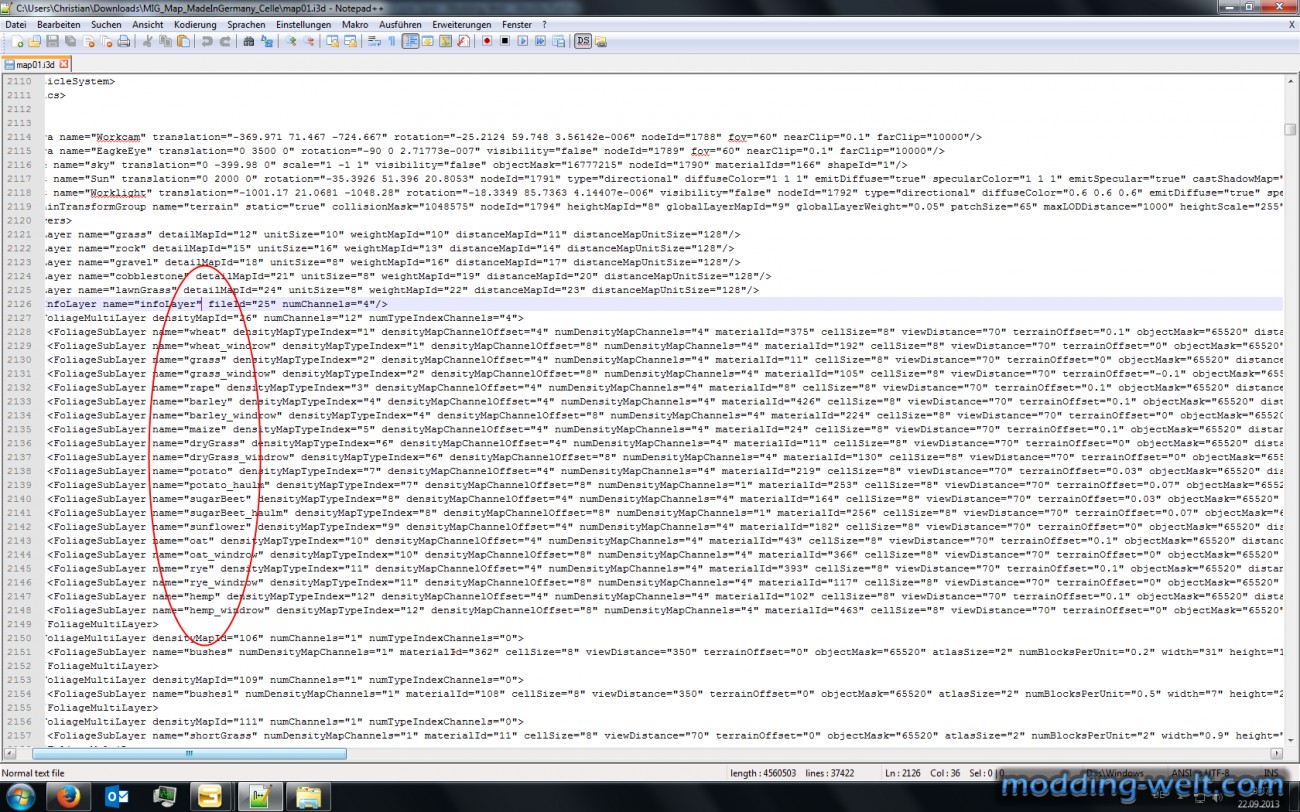Viewport: 1300px width, 812px height.
Task: Create a new file with toolbar New icon
Action: [17, 42]
